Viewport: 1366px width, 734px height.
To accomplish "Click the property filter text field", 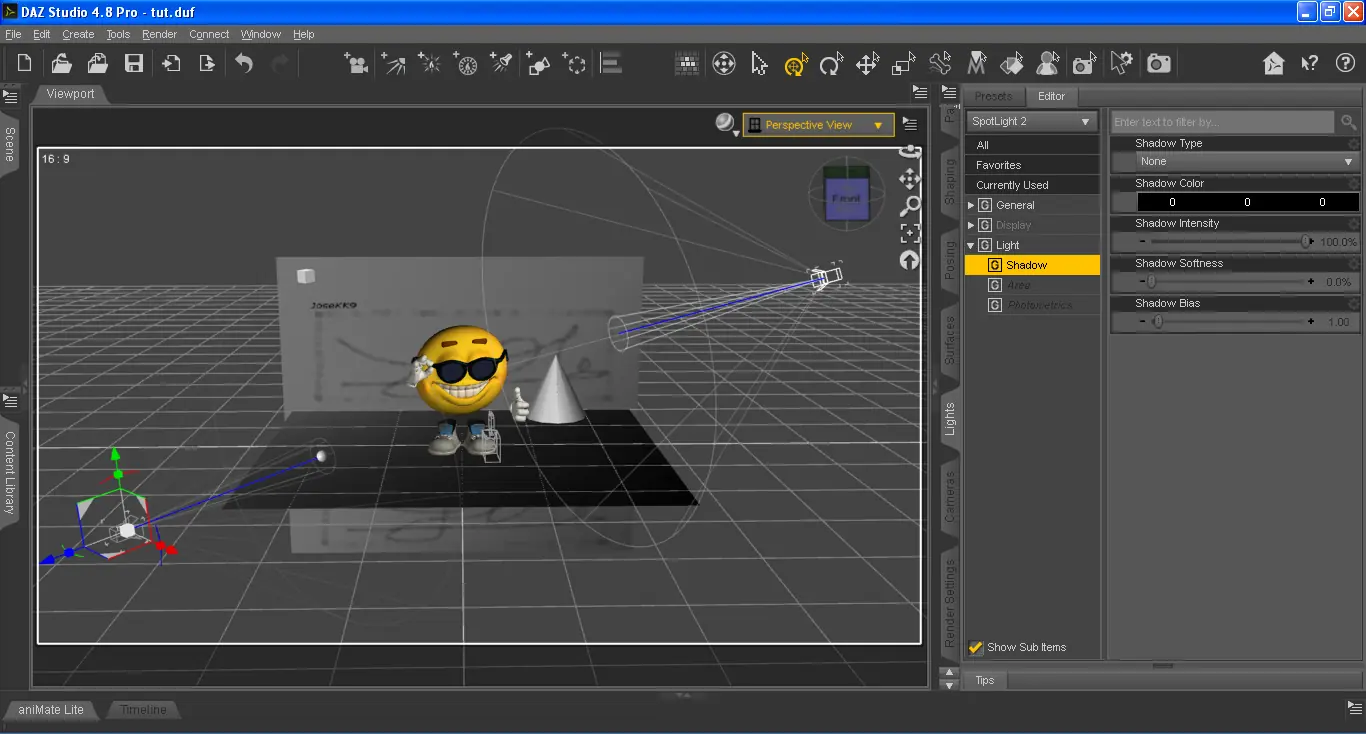I will pos(1222,122).
